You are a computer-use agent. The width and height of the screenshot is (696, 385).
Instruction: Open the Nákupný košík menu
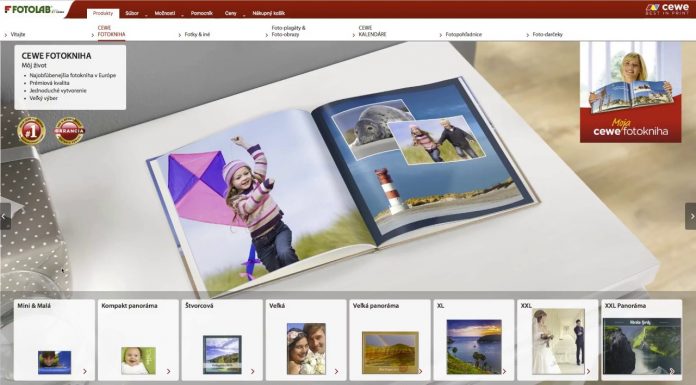269,13
